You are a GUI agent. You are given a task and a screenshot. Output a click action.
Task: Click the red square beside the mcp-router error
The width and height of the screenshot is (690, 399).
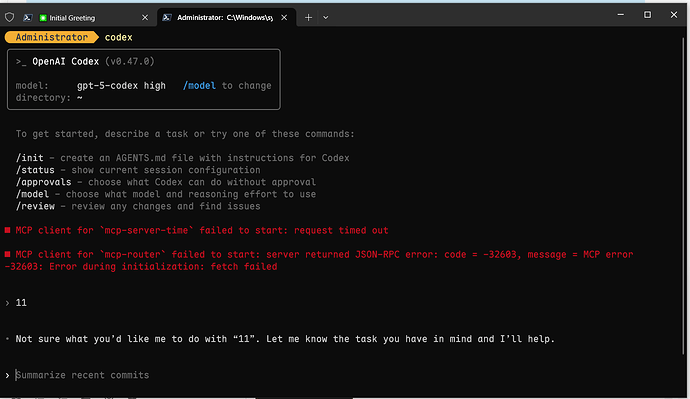point(7,254)
